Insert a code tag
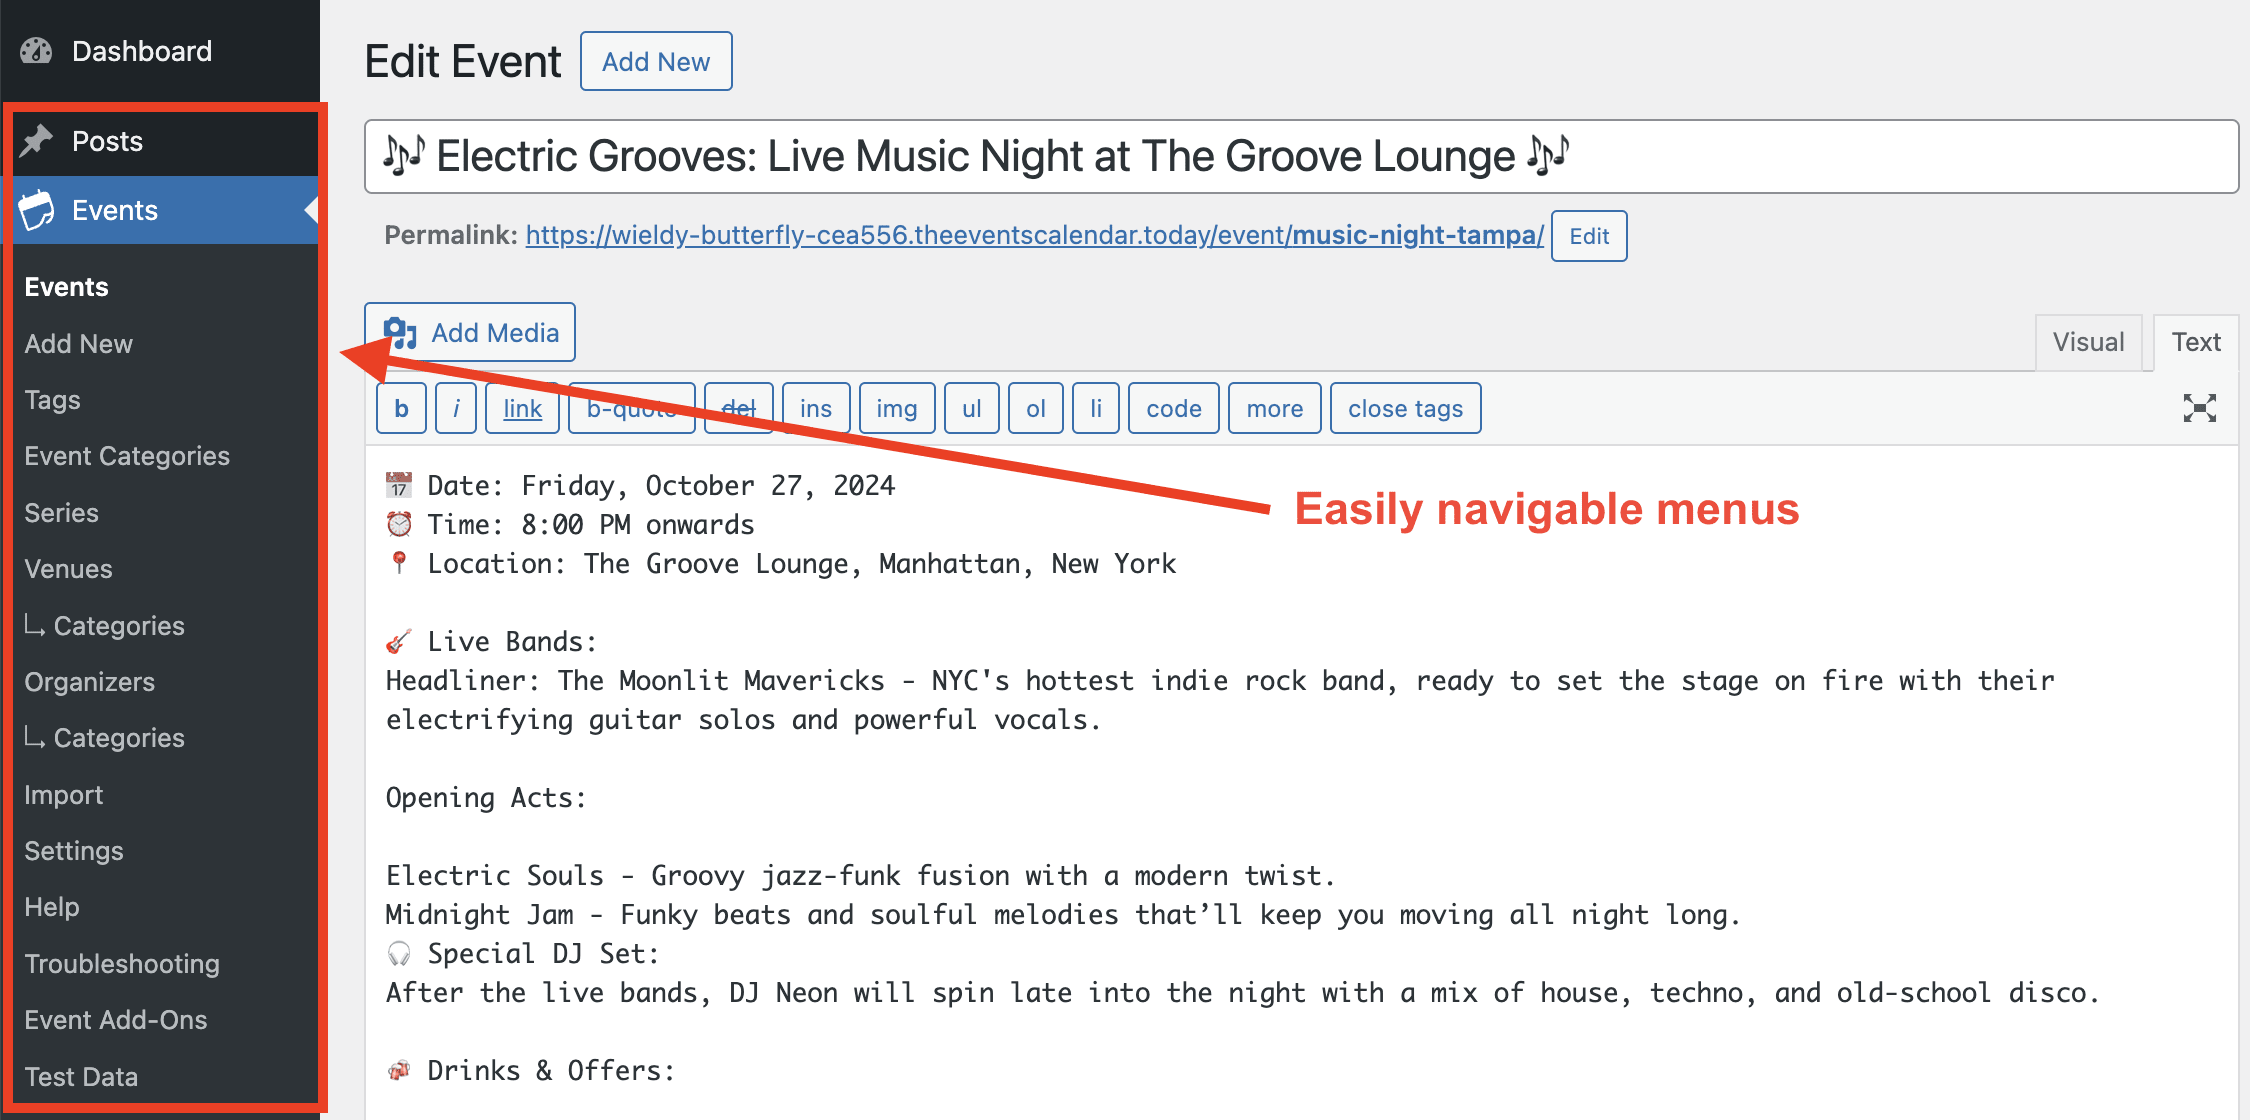 (x=1174, y=408)
